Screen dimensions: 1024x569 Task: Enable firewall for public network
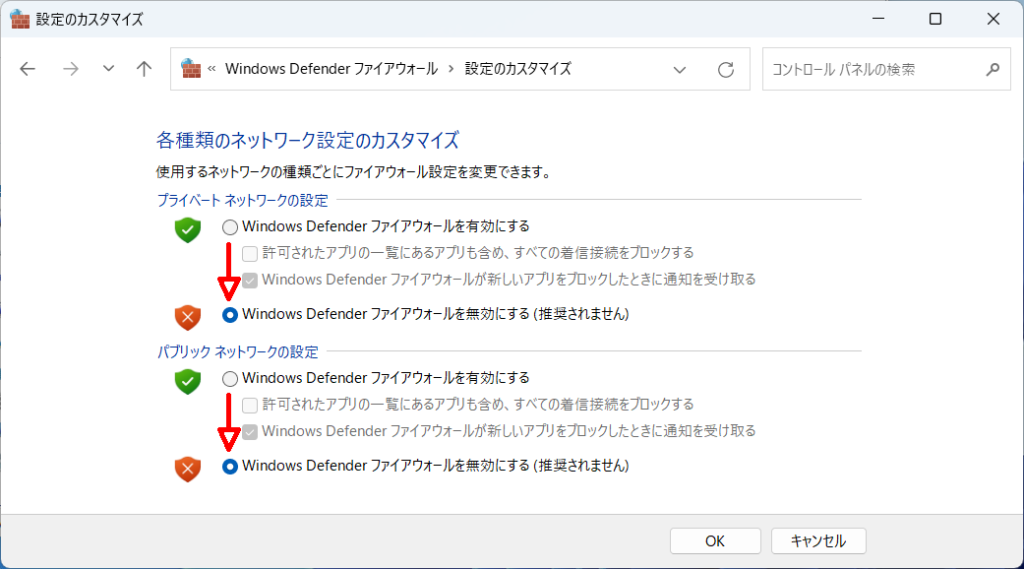click(230, 379)
